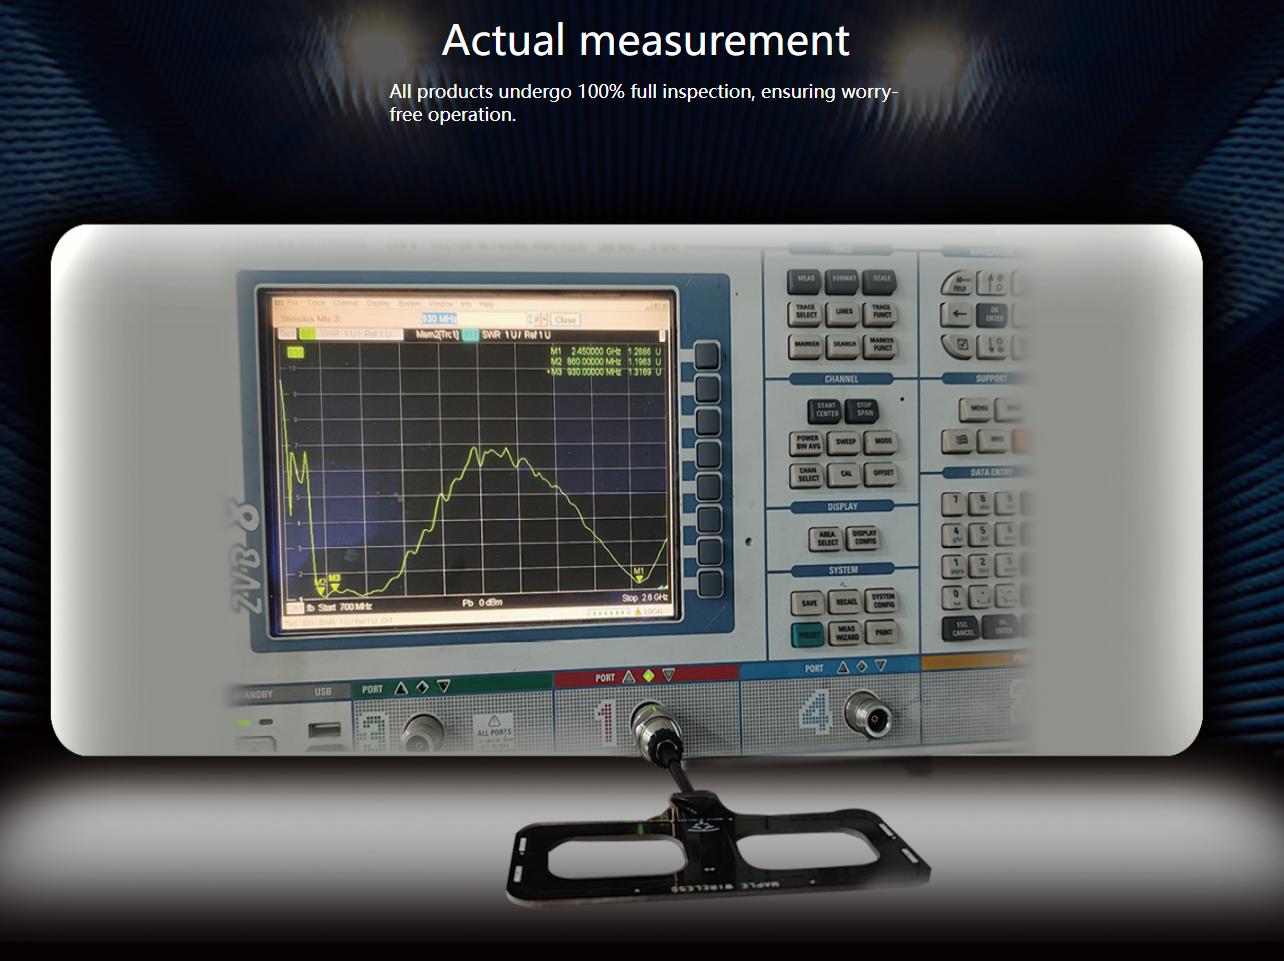This screenshot has width=1284, height=961.
Task: Tap the START CENTER key
Action: tap(826, 410)
